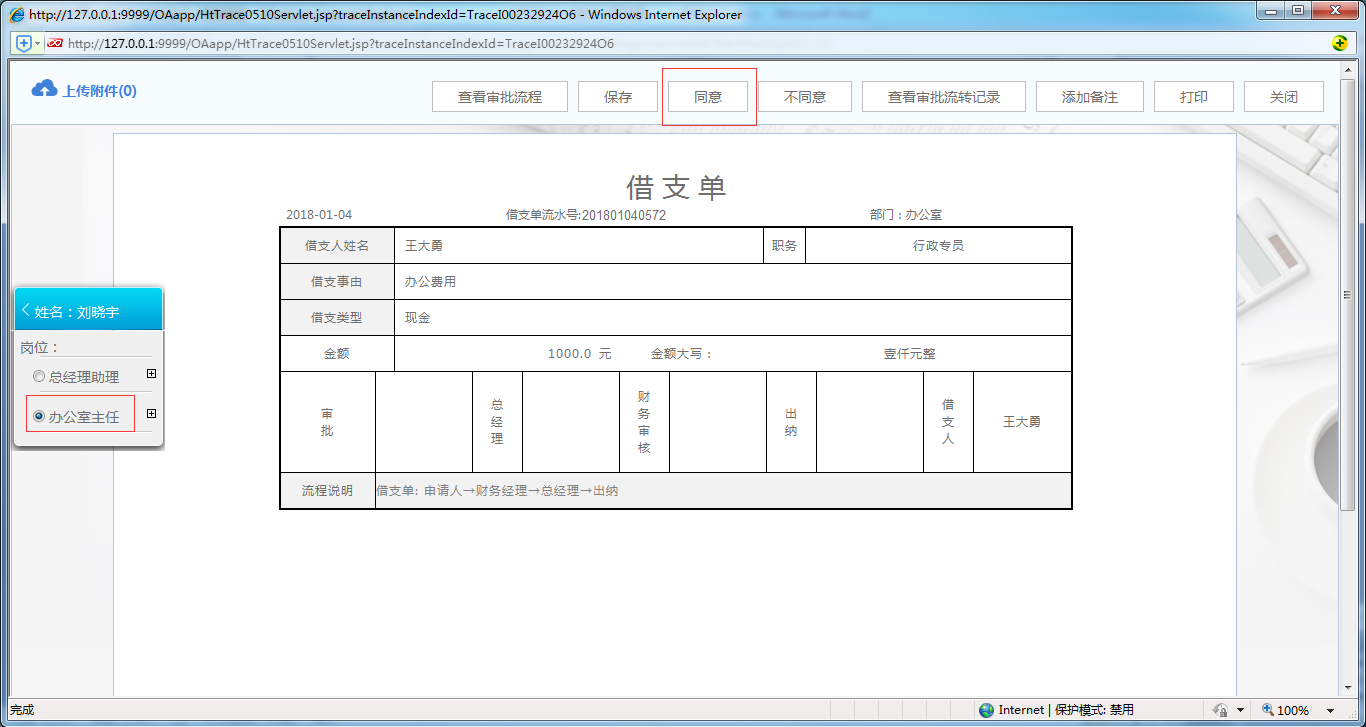
Task: Select the 办公室主任 radio button
Action: (37, 413)
